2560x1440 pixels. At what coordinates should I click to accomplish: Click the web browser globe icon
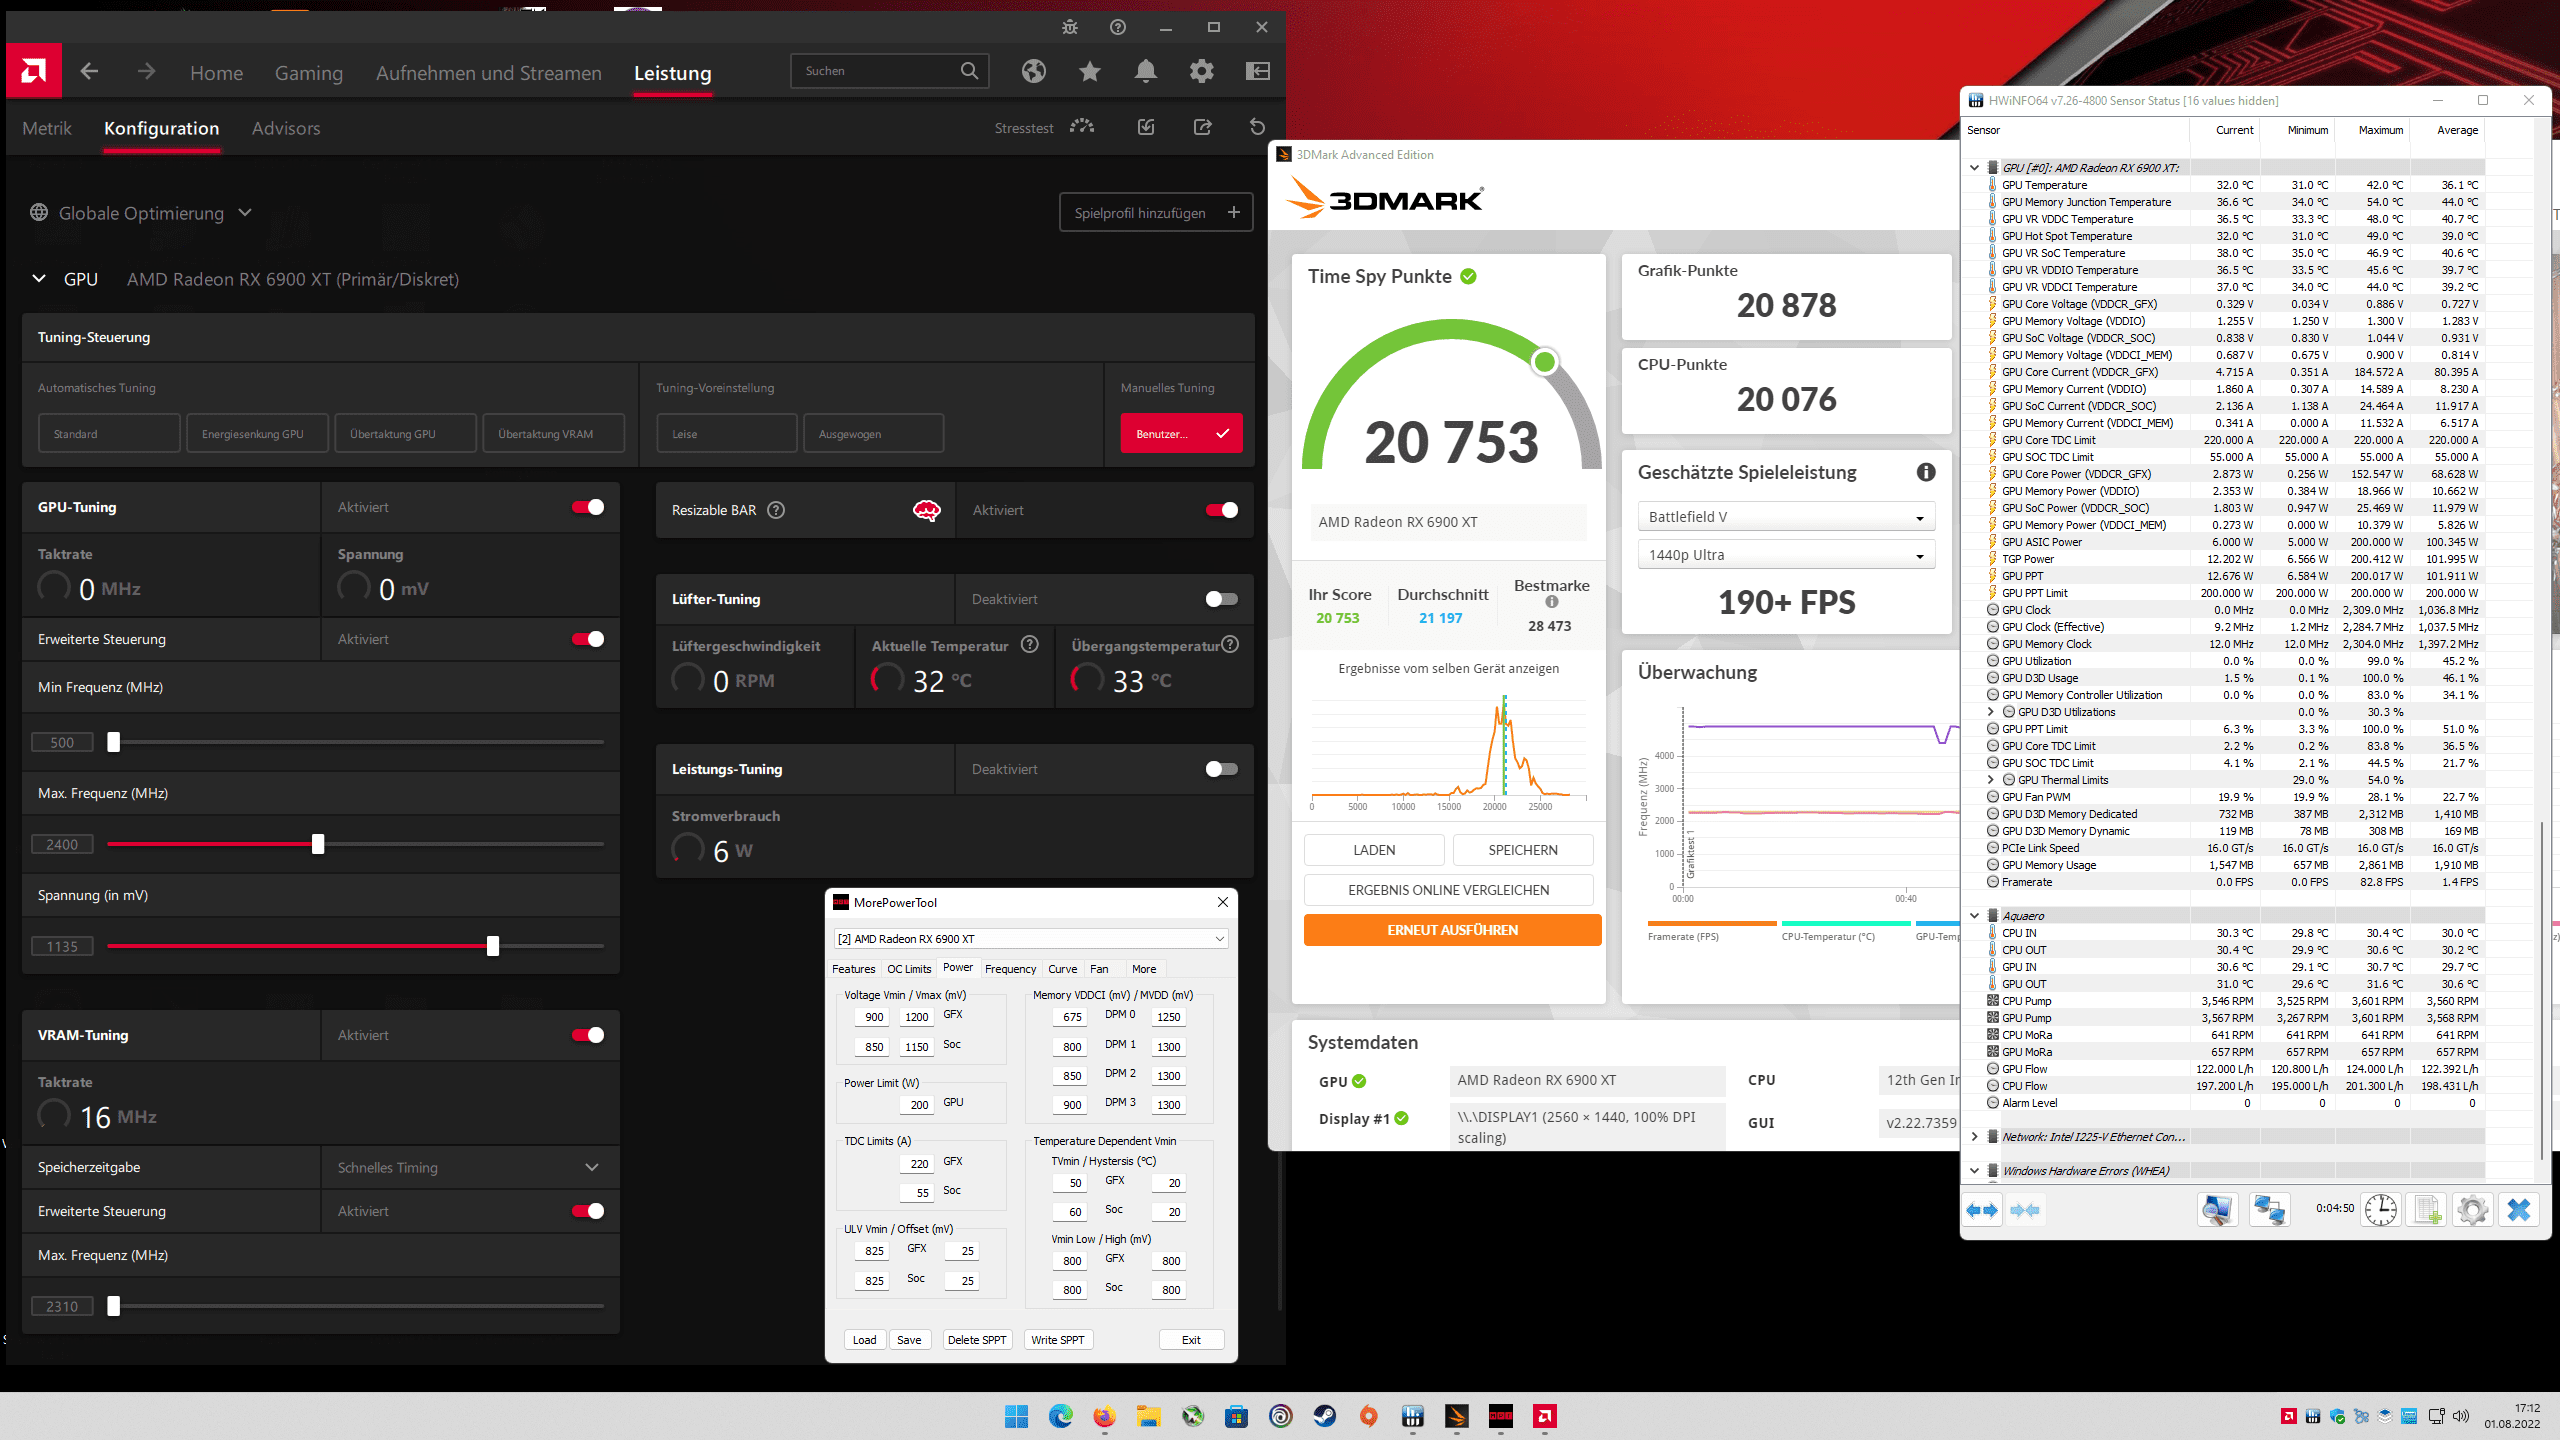click(1034, 71)
